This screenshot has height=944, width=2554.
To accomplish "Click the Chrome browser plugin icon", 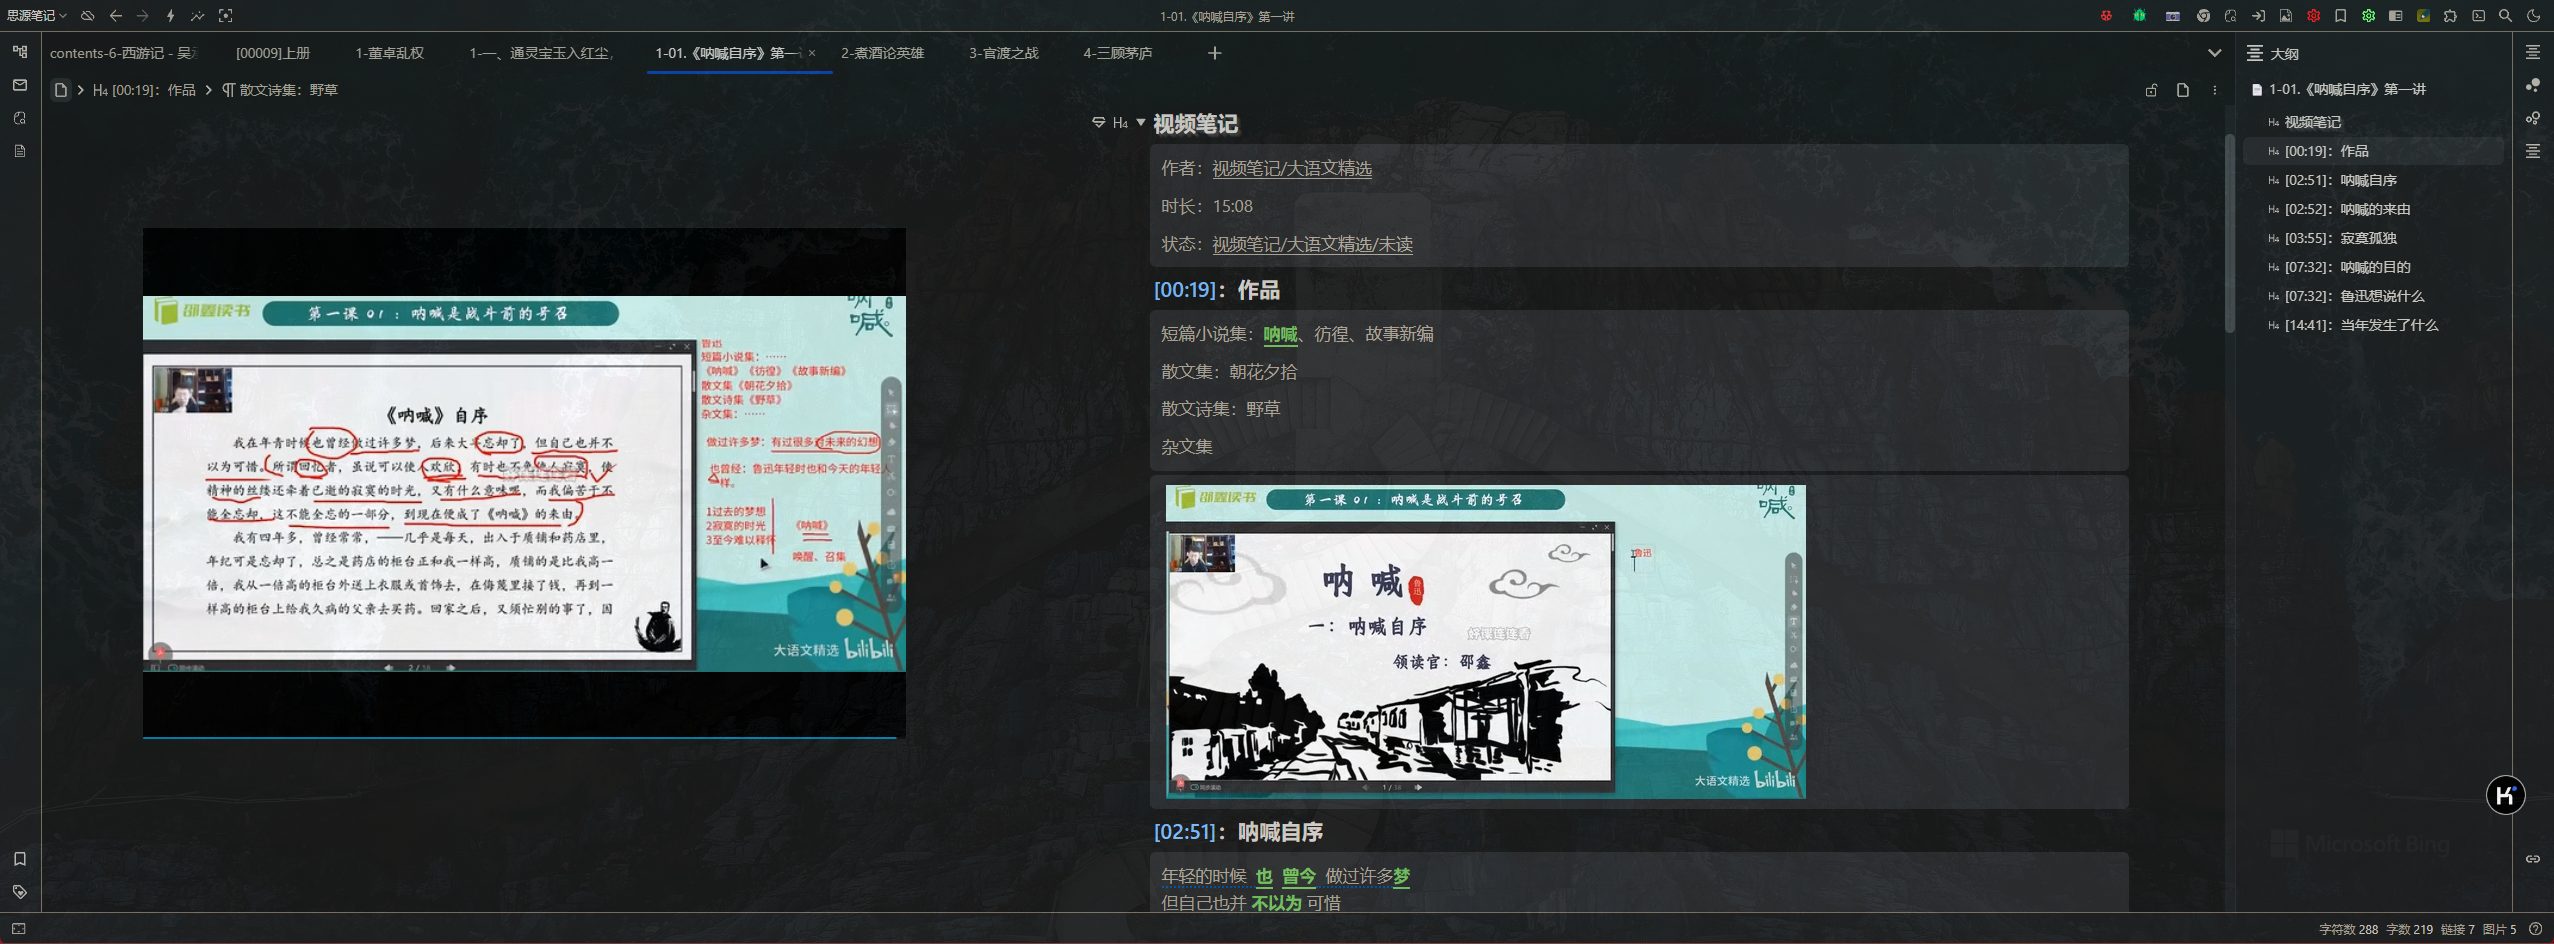I will (x=2203, y=16).
